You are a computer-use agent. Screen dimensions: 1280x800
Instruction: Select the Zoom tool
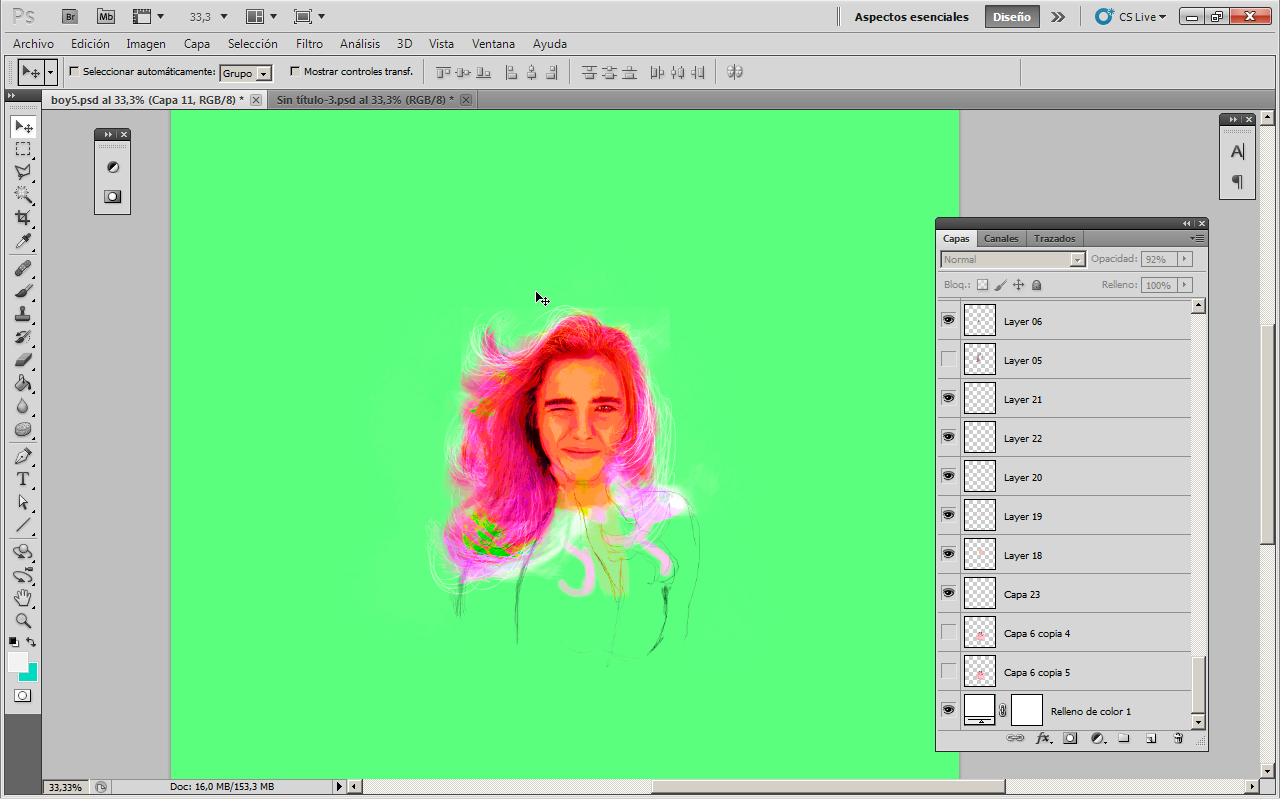click(x=23, y=621)
